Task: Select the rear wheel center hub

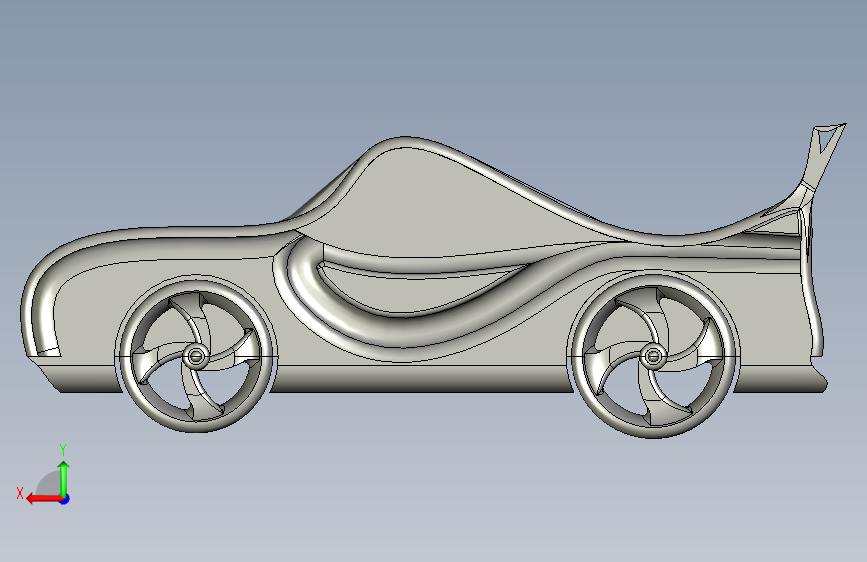Action: pyautogui.click(x=653, y=356)
